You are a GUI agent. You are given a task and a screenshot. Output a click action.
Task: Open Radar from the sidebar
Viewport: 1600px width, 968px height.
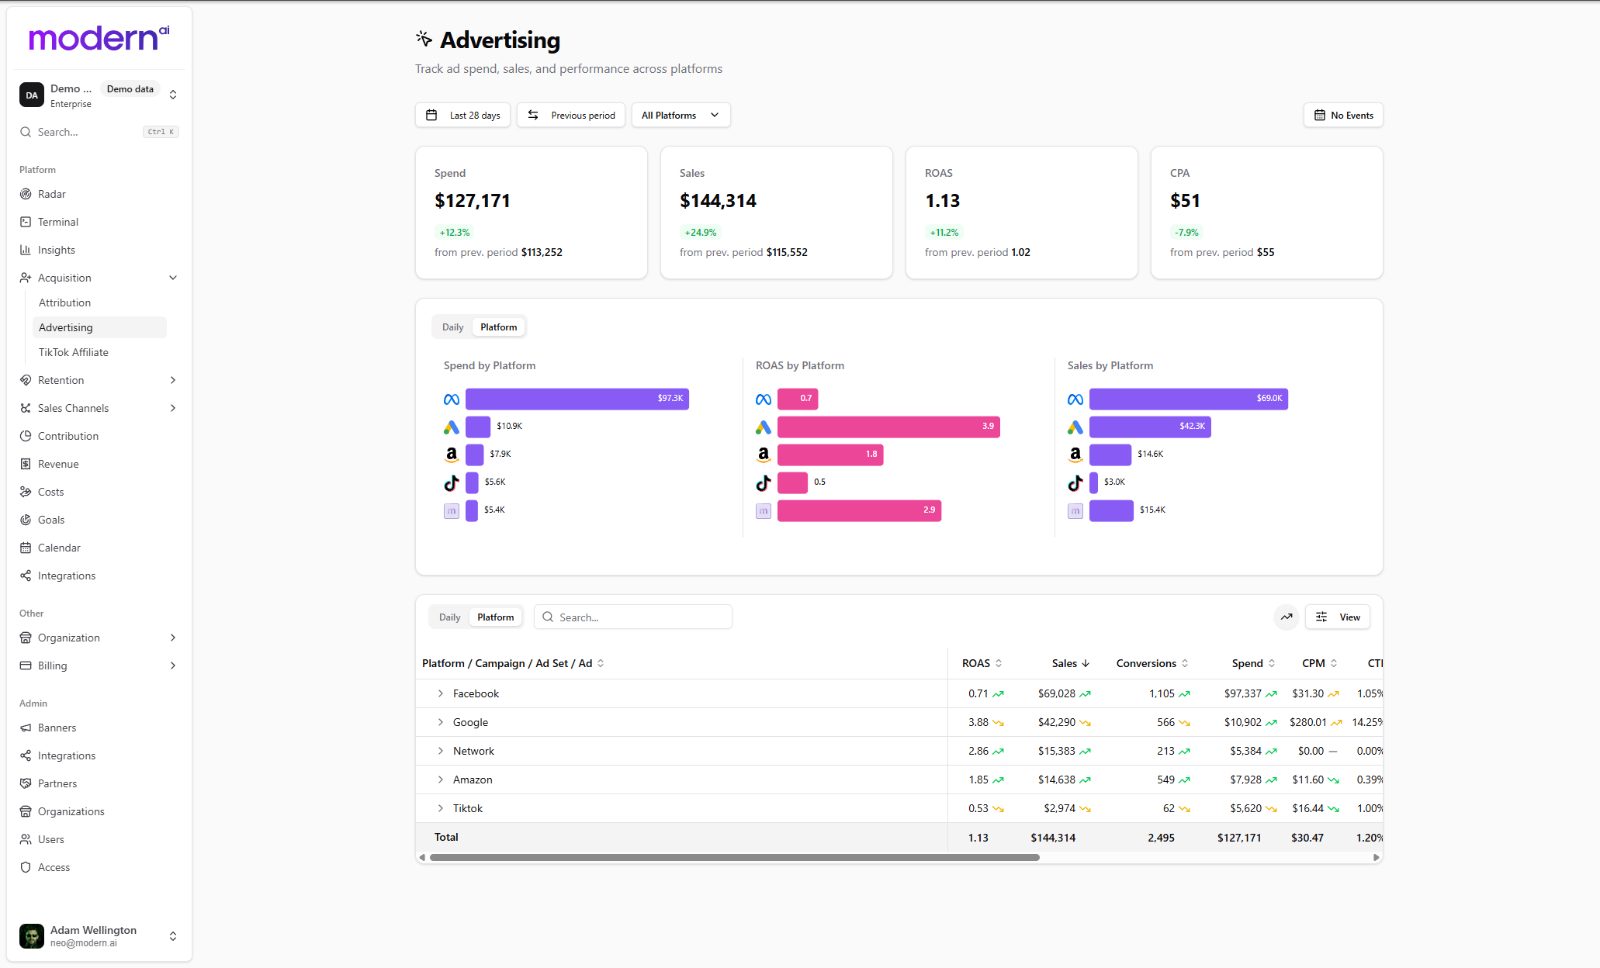52,194
